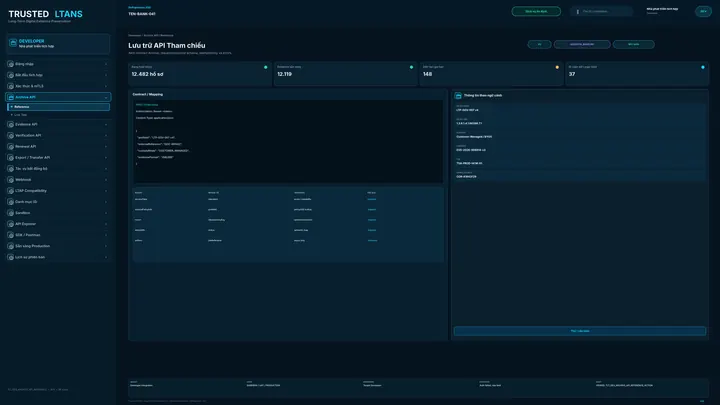Click the LTAP Compatibility icon
Image resolution: width=720 pixels, height=405 pixels.
(x=11, y=191)
